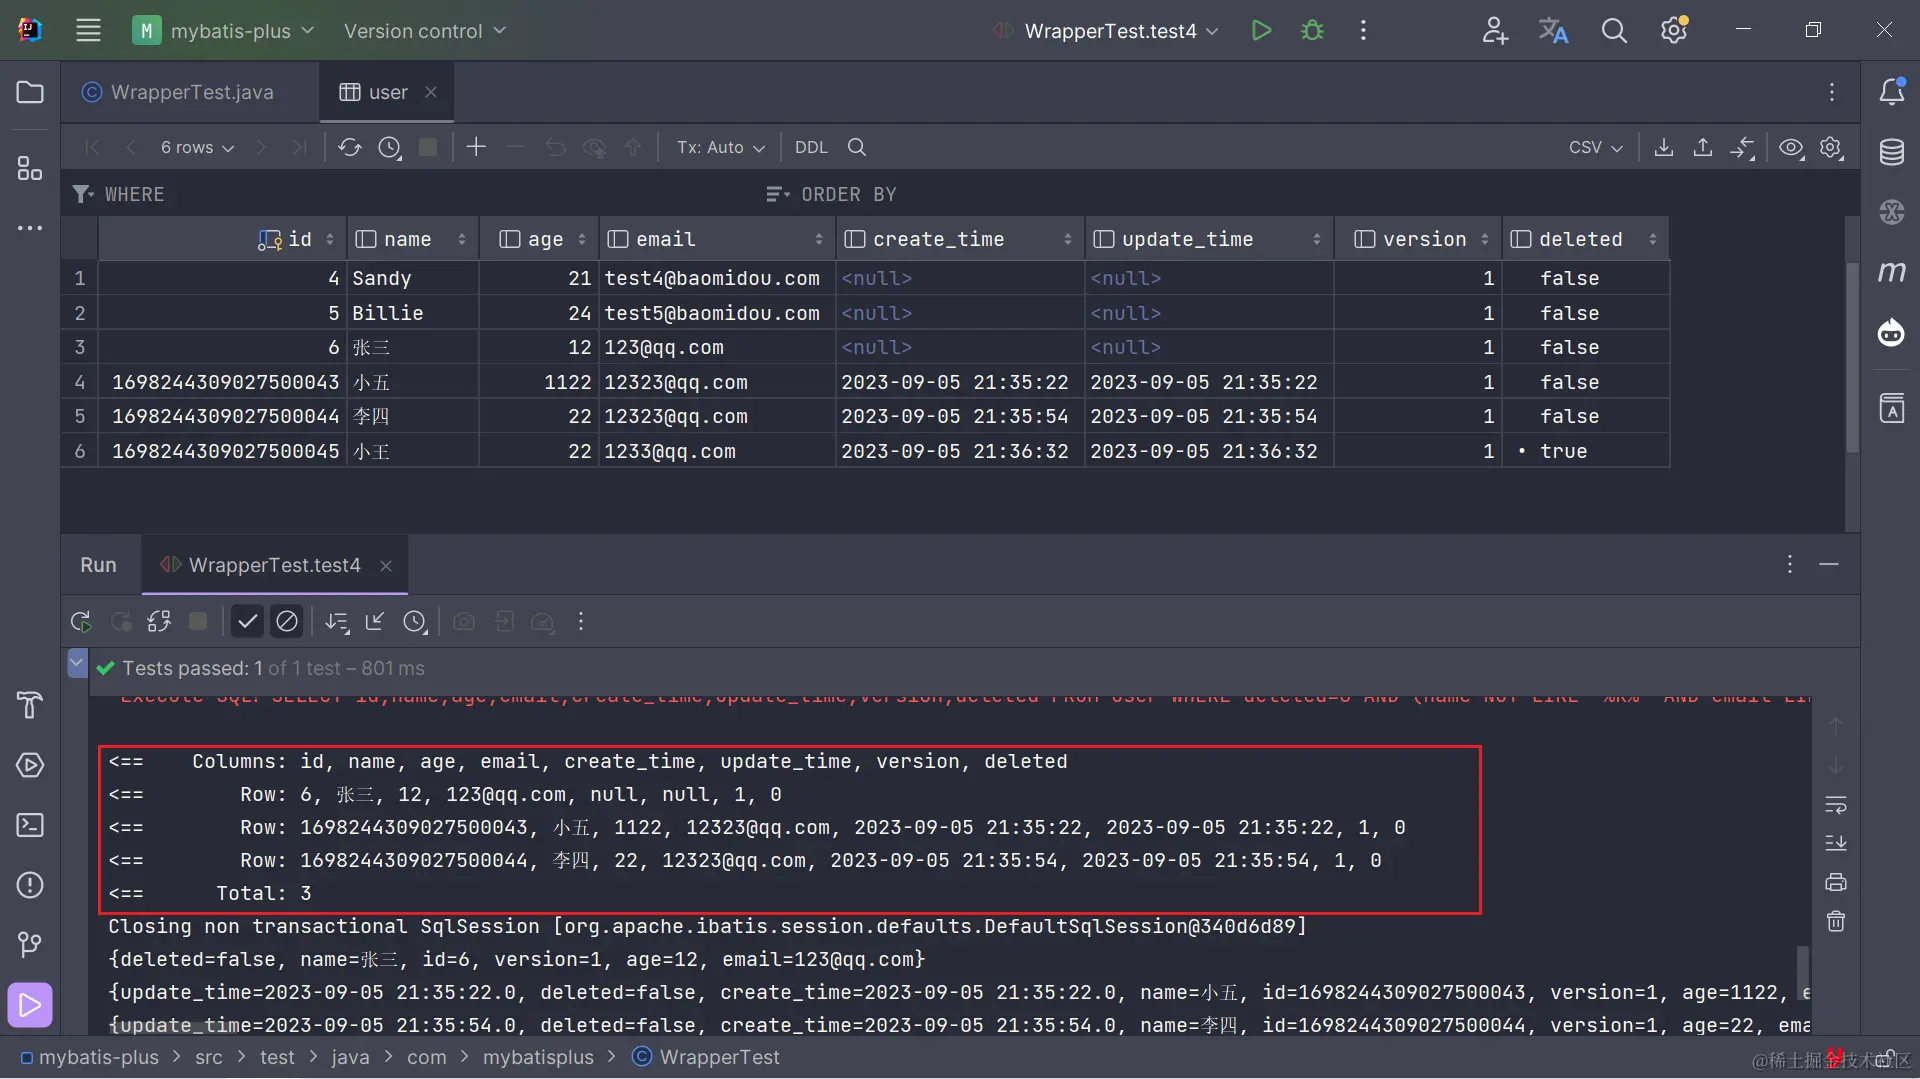Show notifications bell panel

[1891, 92]
